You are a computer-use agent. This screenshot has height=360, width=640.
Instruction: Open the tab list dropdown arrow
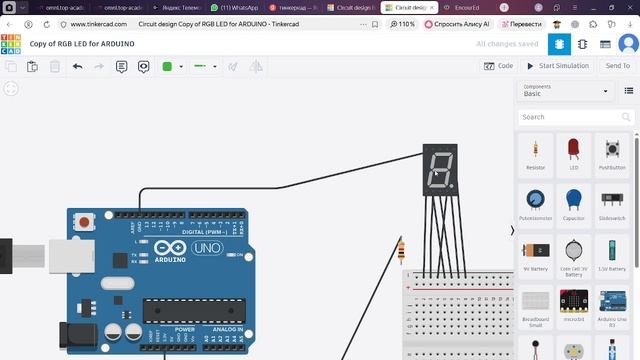click(23, 7)
